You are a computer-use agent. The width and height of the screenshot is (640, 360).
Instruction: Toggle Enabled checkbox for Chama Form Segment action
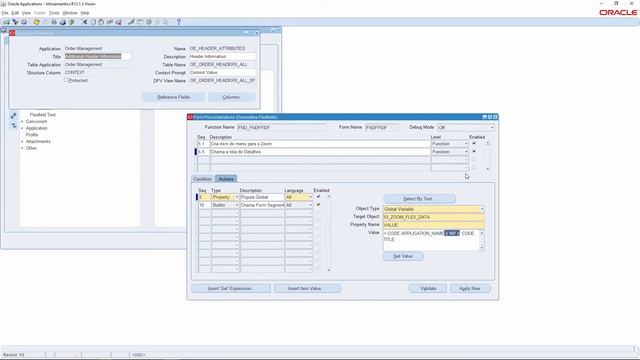point(318,205)
